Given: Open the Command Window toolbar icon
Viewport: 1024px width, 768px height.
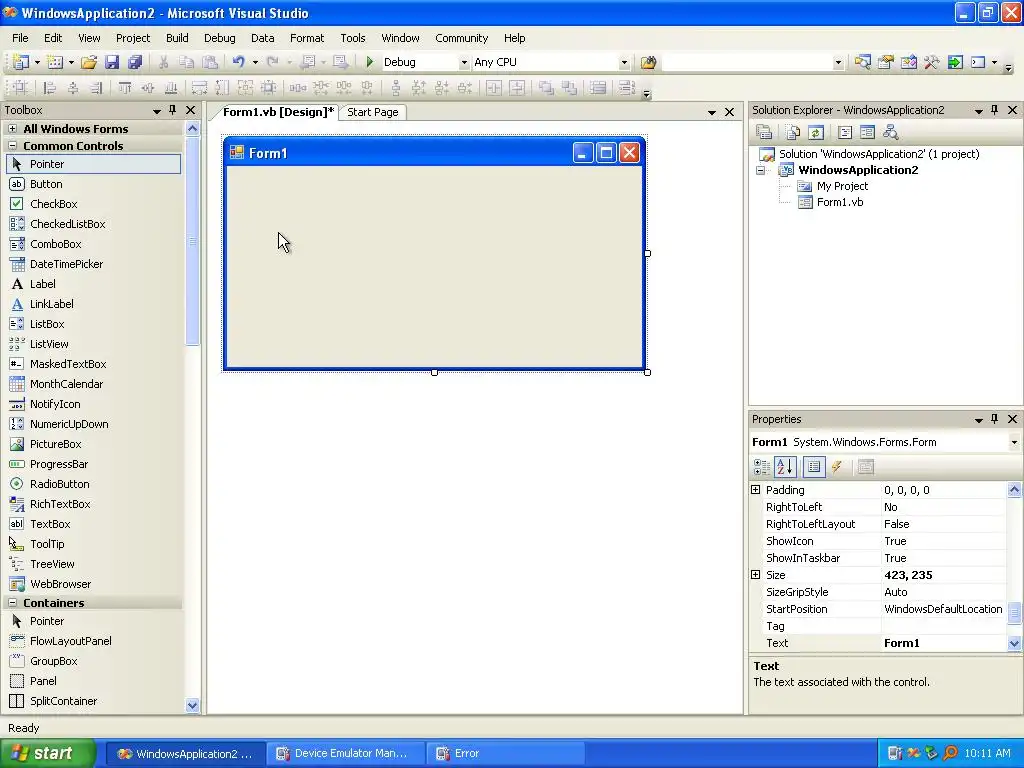Looking at the screenshot, I should [978, 62].
